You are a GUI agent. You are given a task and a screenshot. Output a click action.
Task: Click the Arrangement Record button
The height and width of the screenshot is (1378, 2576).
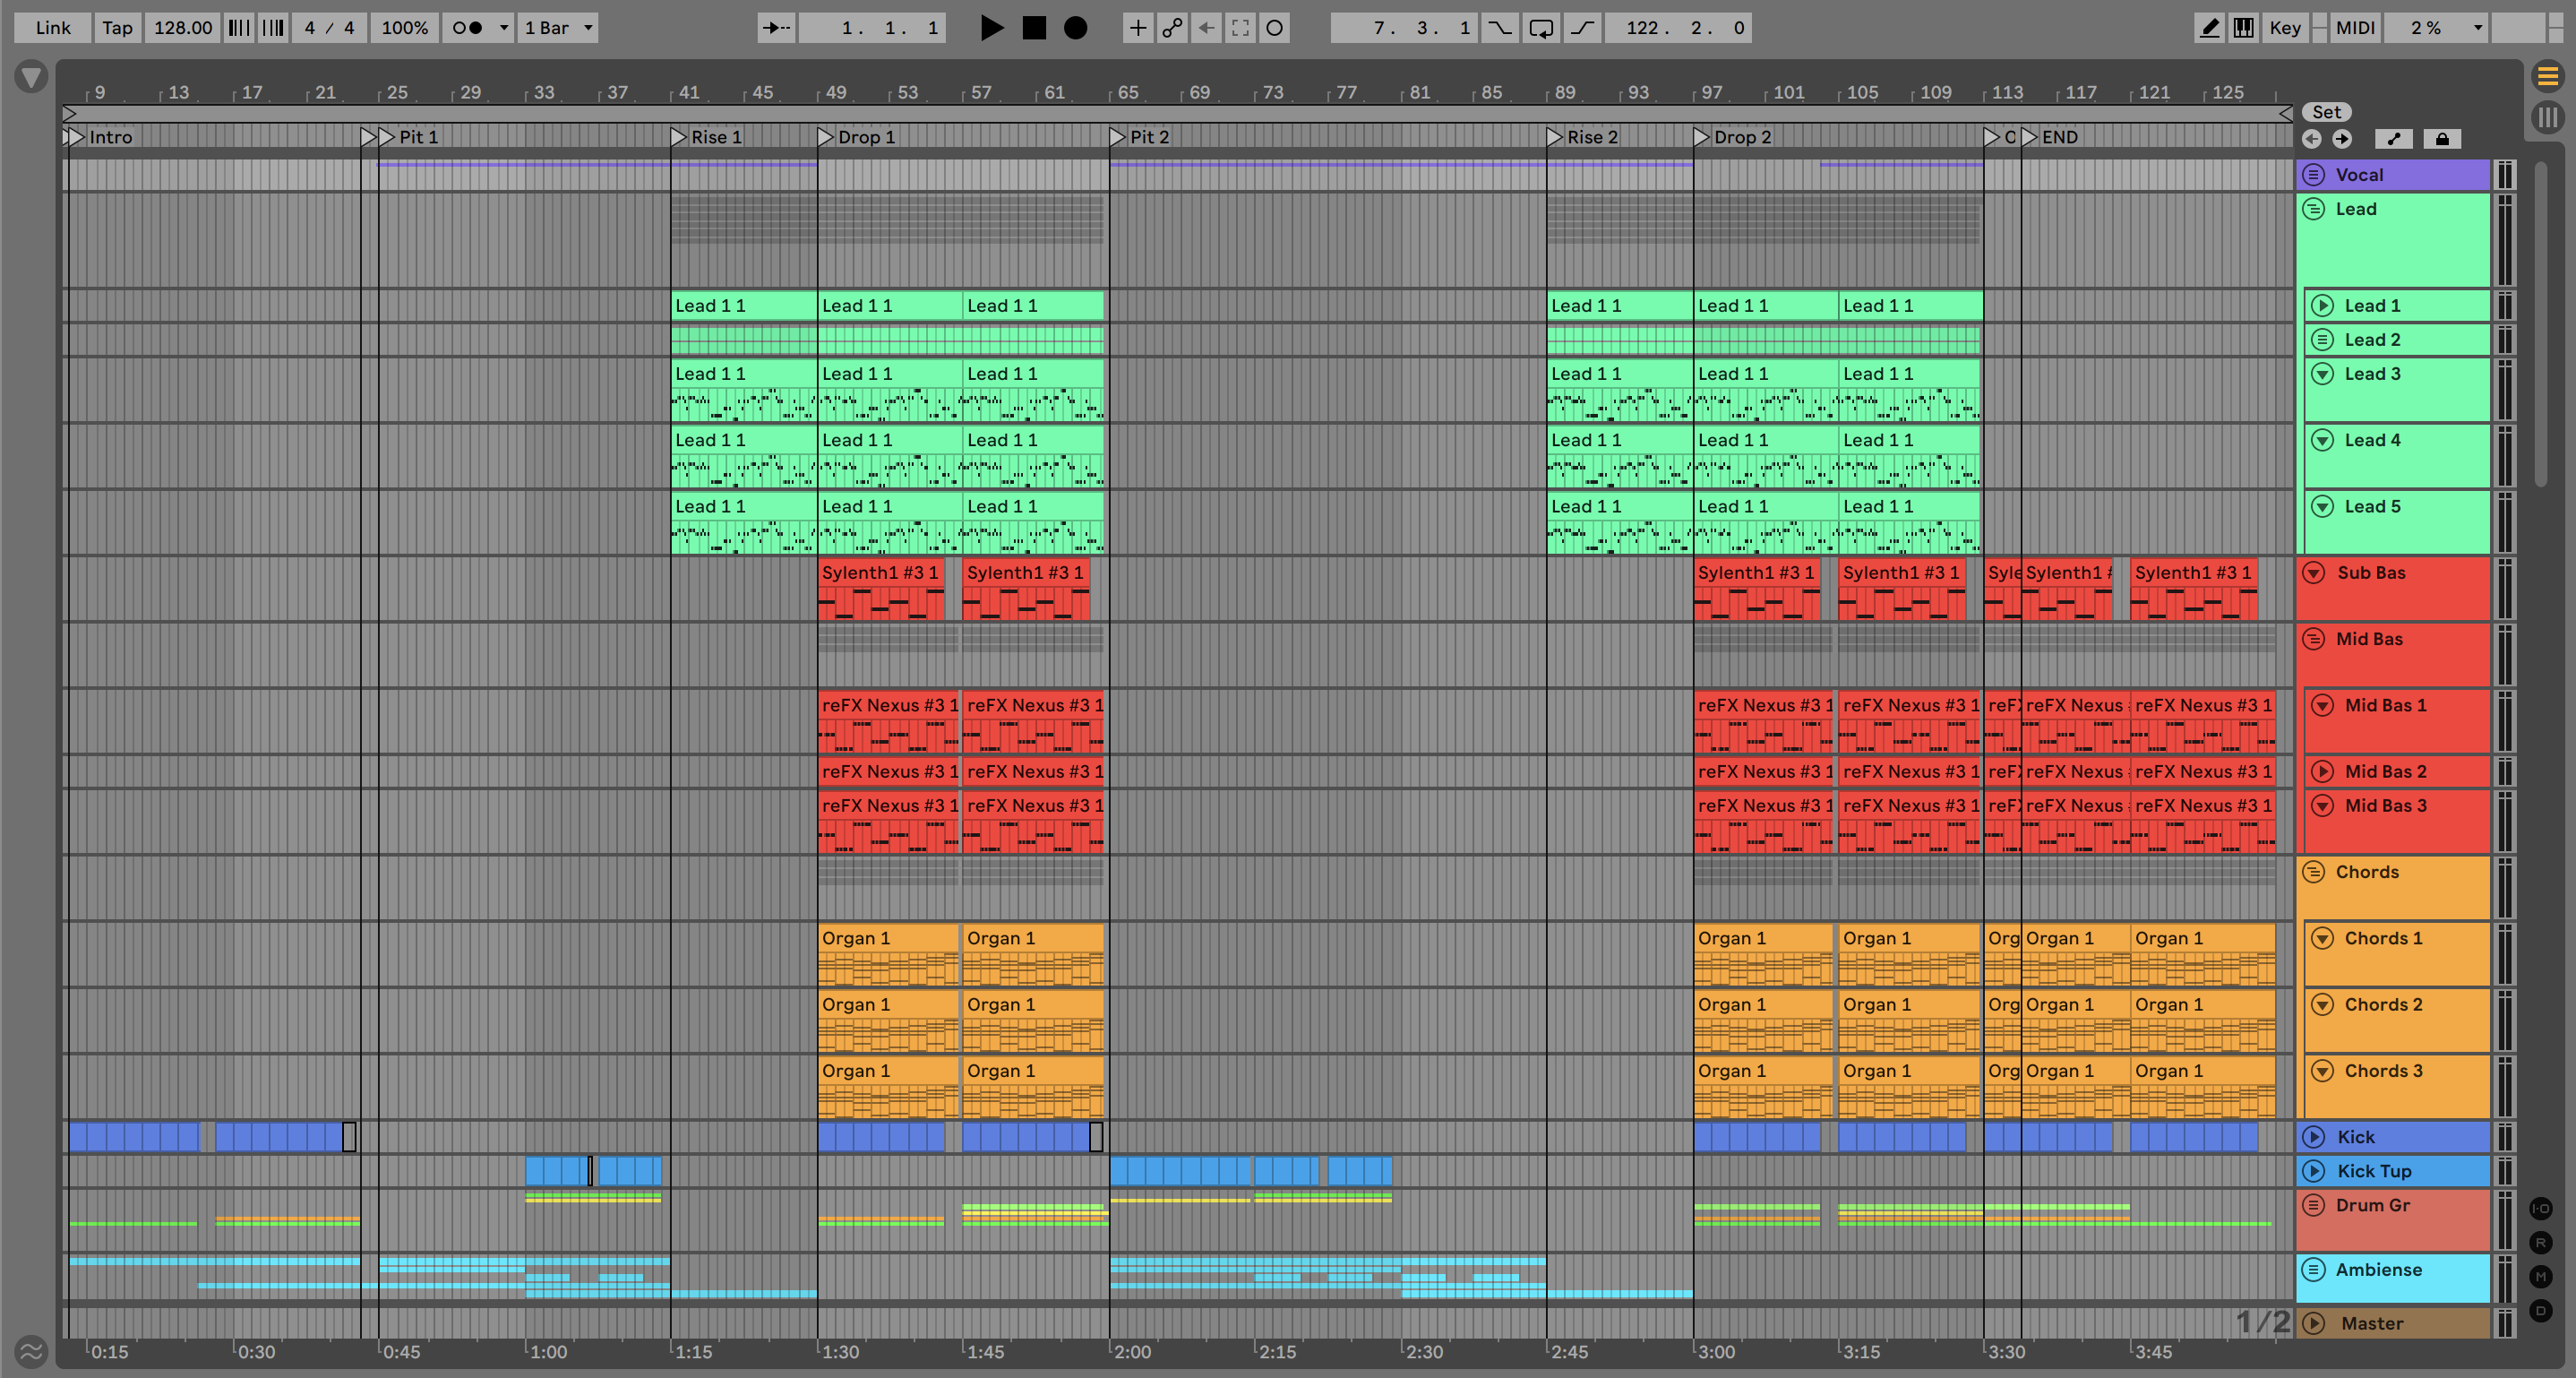(x=1075, y=28)
